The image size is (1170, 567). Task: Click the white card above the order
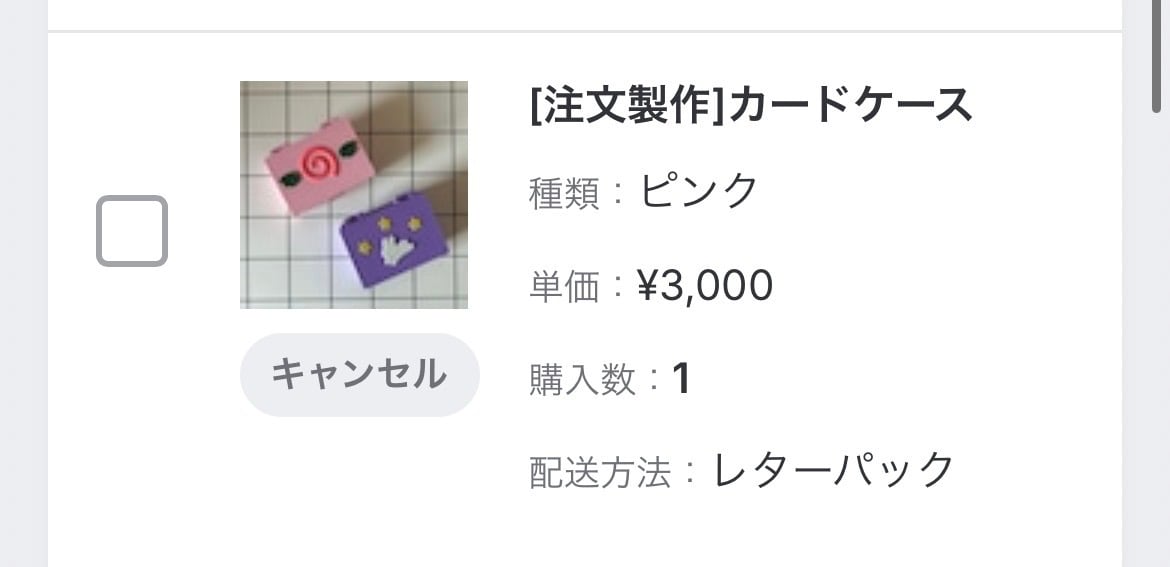tap(584, 13)
